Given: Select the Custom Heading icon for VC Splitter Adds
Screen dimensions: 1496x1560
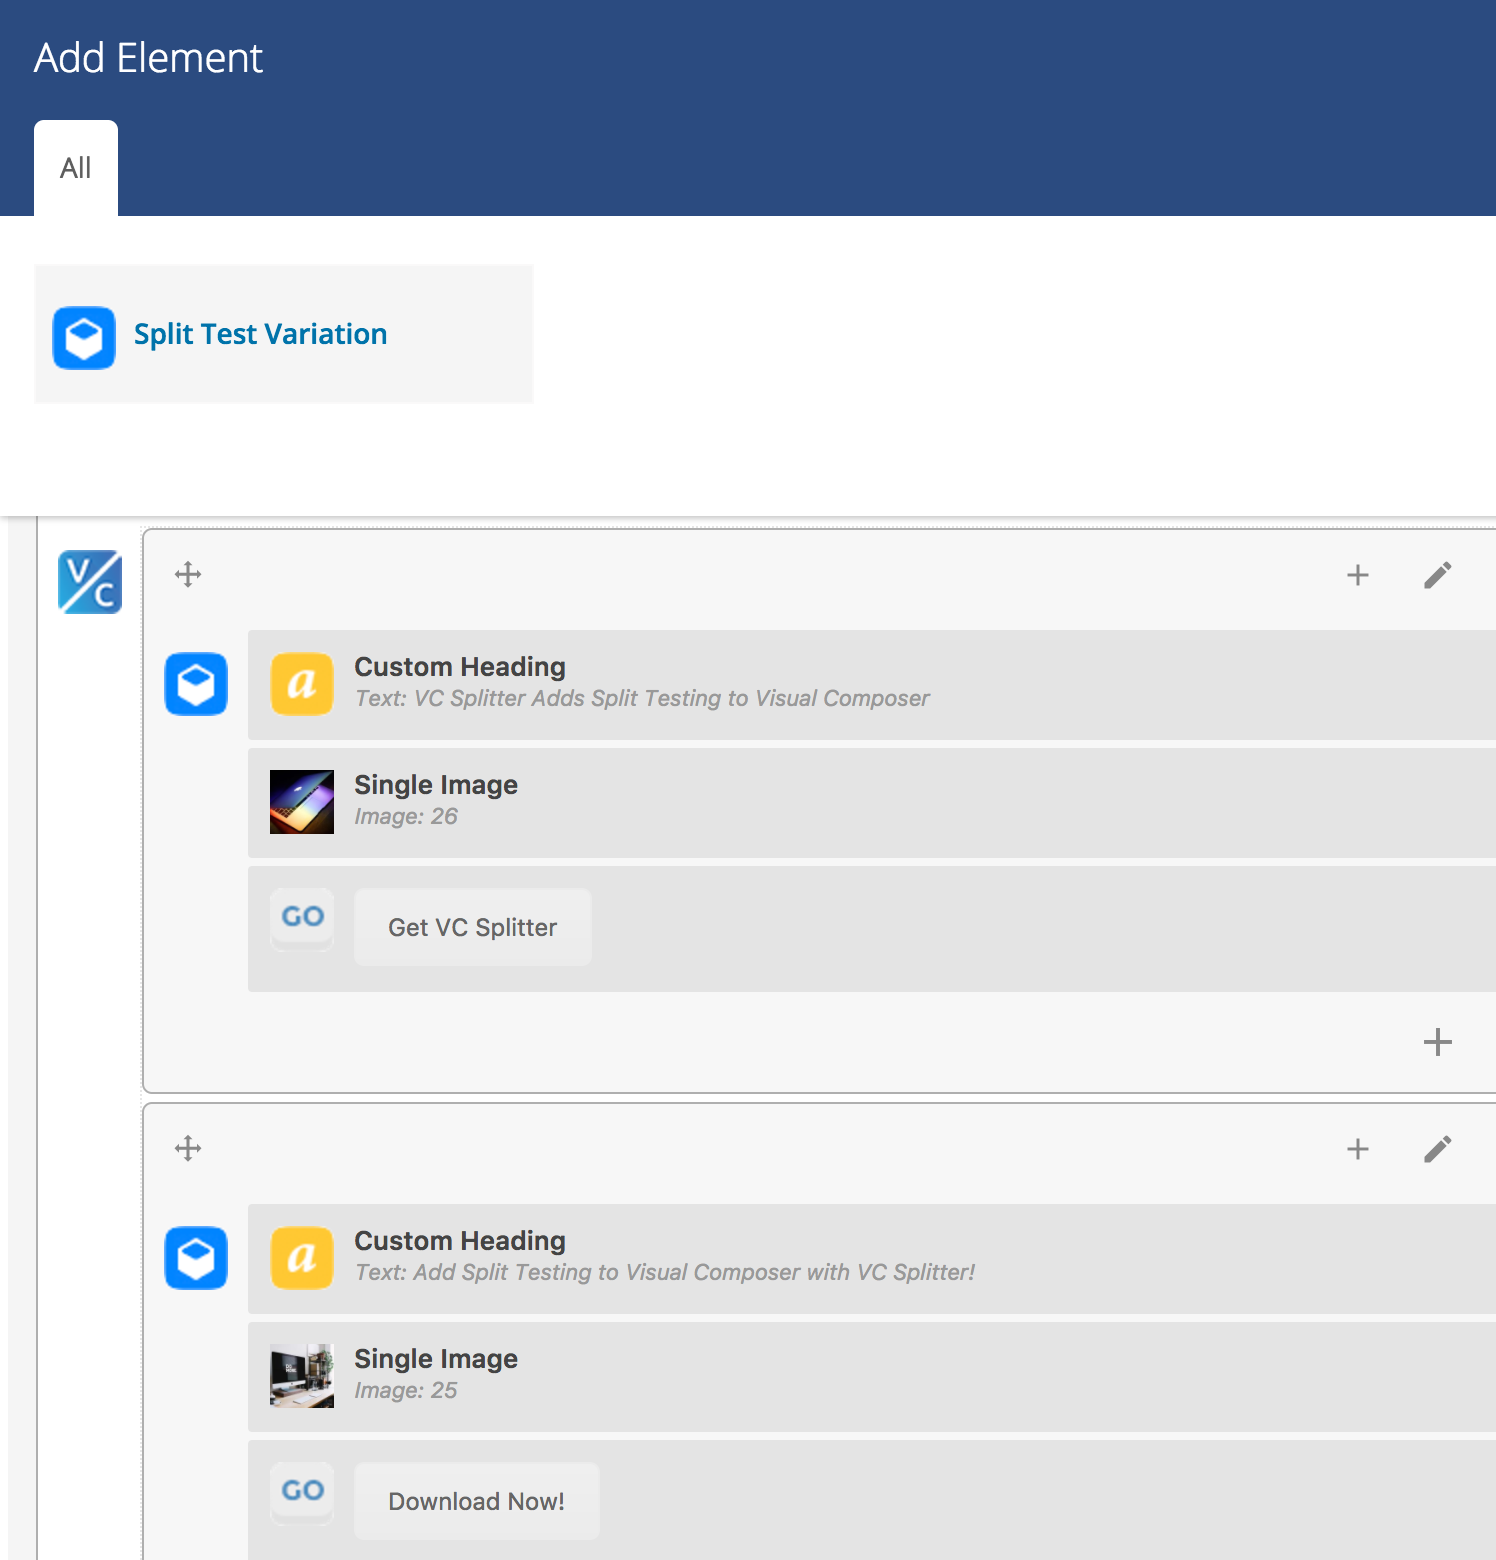Looking at the screenshot, I should coord(302,684).
